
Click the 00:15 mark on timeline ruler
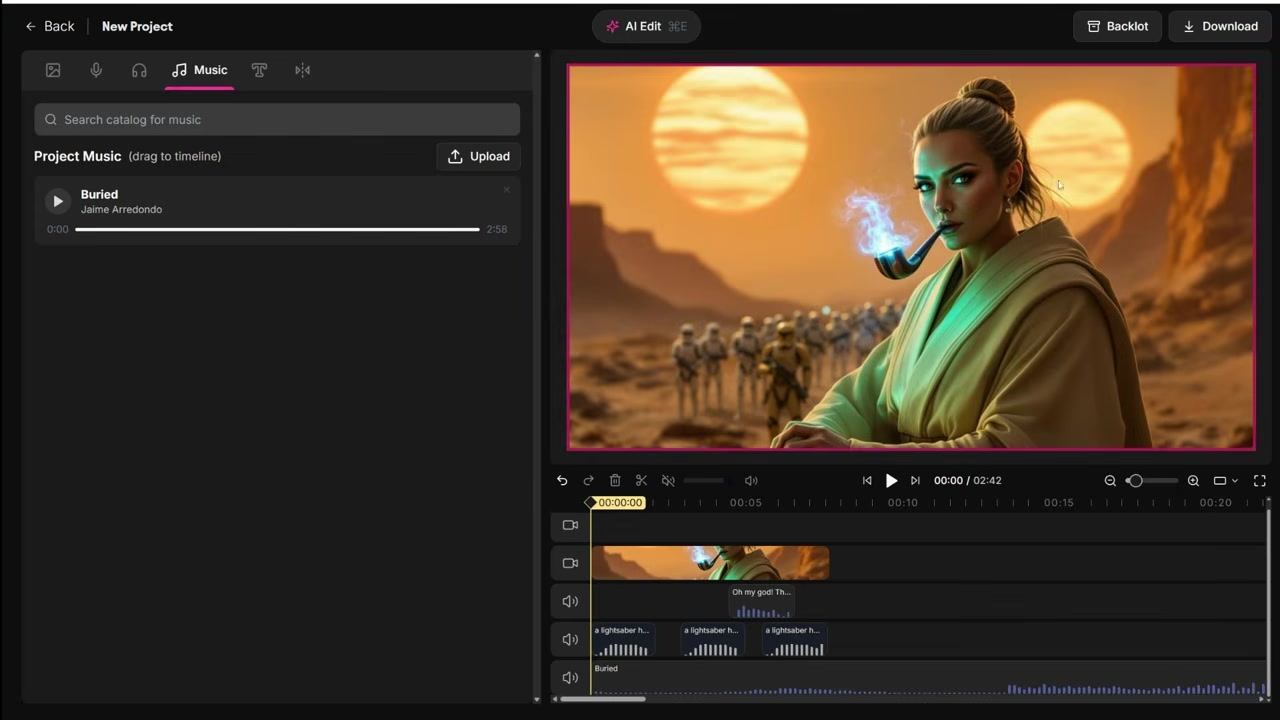pyautogui.click(x=1058, y=503)
